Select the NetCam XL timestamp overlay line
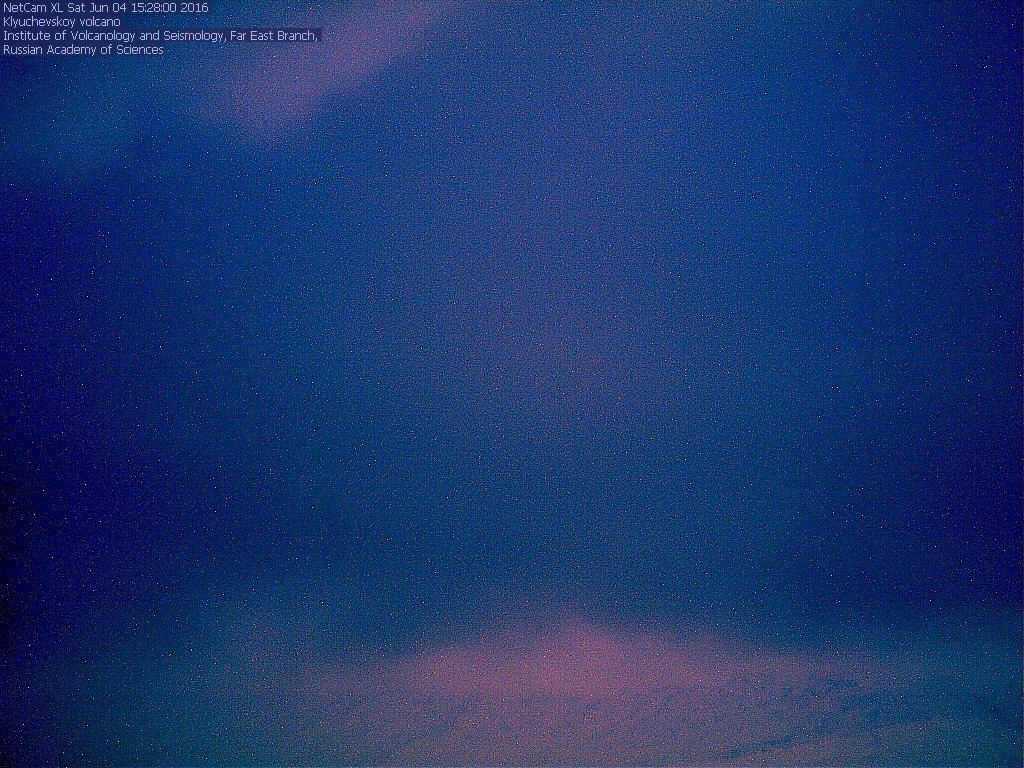 106,8
